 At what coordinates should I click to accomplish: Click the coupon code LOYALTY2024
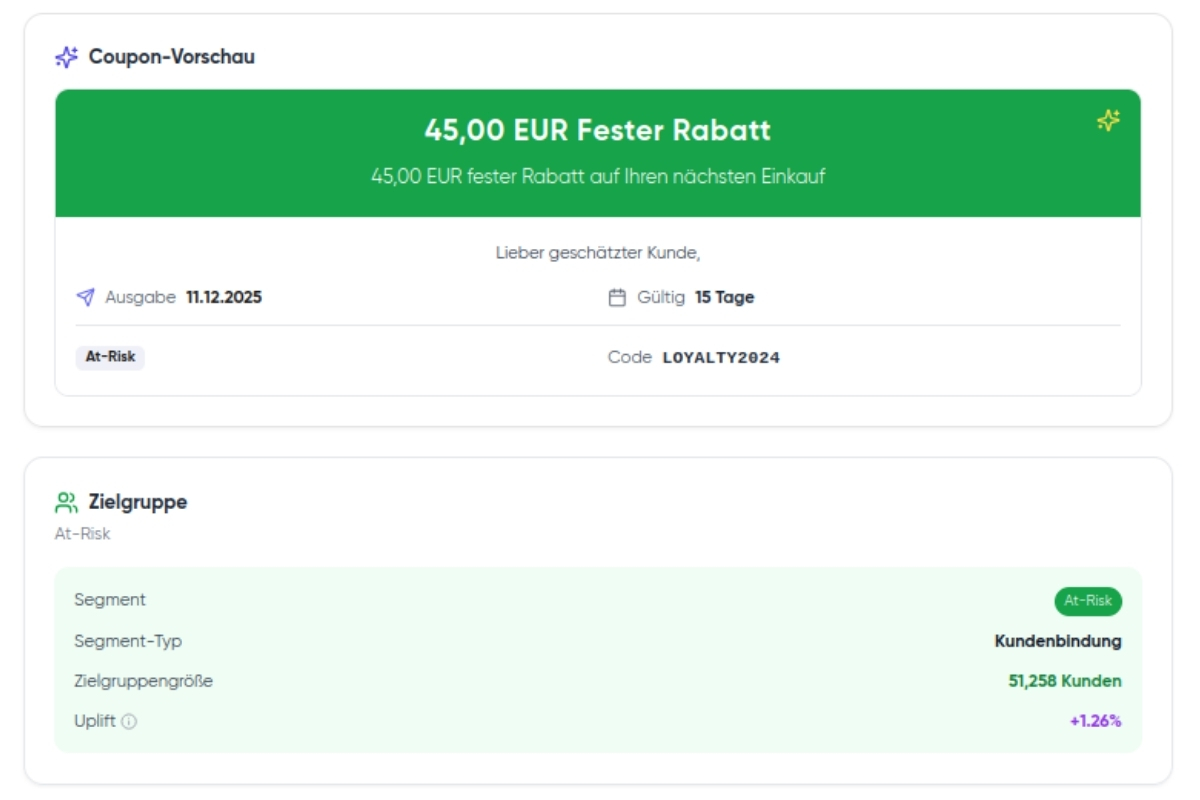721,357
